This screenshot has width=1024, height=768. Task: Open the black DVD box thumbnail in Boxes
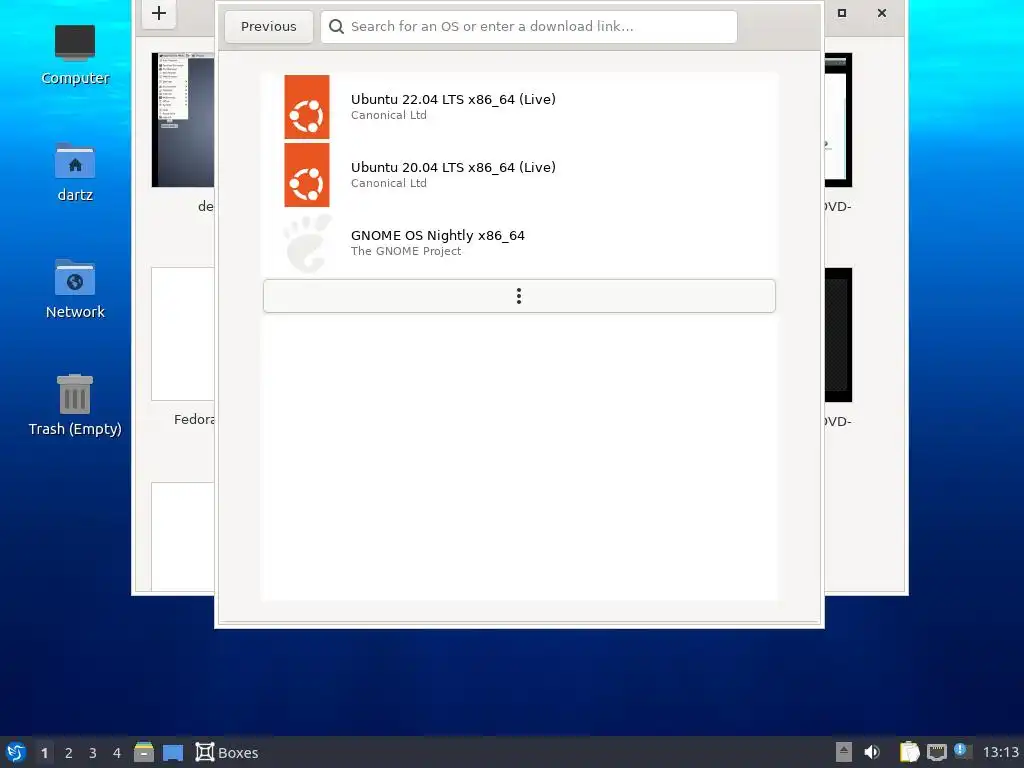coord(839,335)
